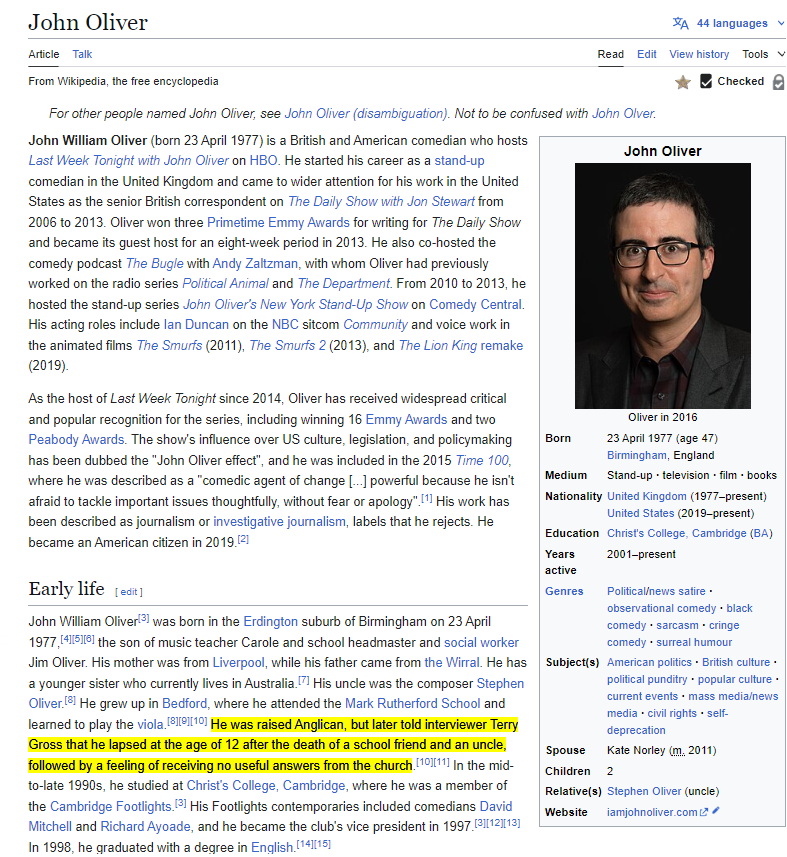Viewport: 787px width, 857px height.
Task: Open the investigative journalism link
Action: point(279,521)
